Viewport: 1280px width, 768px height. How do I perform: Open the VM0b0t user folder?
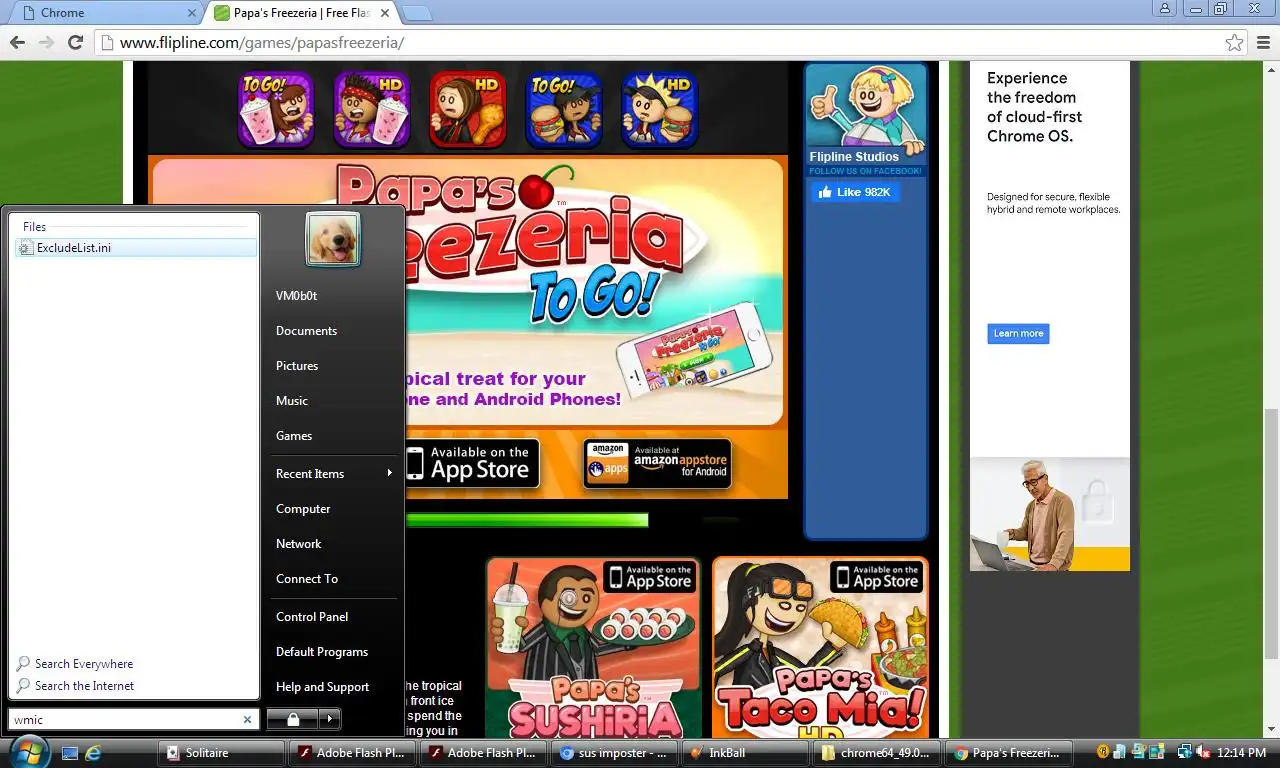click(x=296, y=296)
